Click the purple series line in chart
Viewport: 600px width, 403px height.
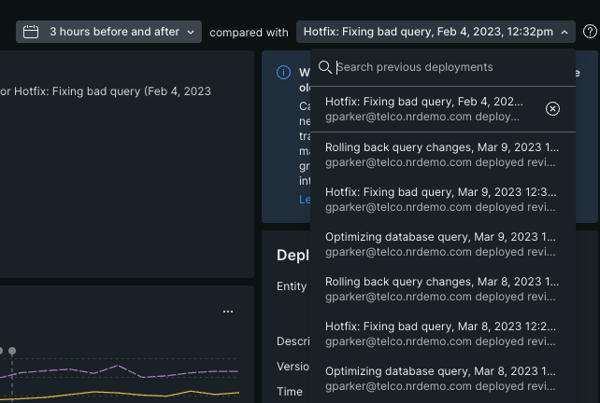click(120, 370)
